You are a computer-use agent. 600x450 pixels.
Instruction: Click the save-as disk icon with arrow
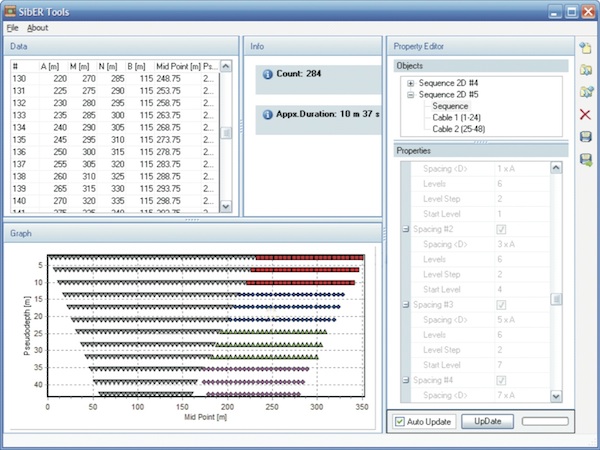[x=586, y=160]
